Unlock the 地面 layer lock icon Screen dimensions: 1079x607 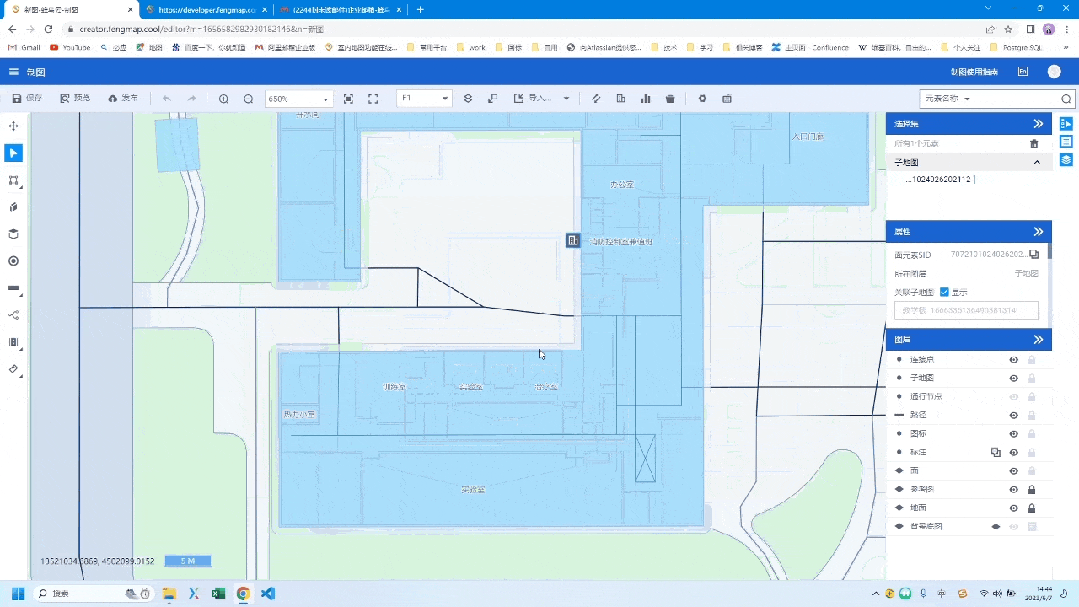(1031, 508)
